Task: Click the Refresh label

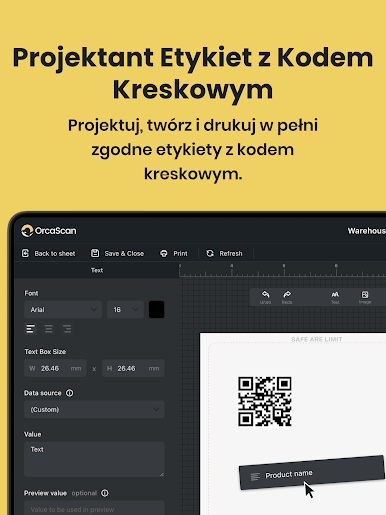Action: 231,254
